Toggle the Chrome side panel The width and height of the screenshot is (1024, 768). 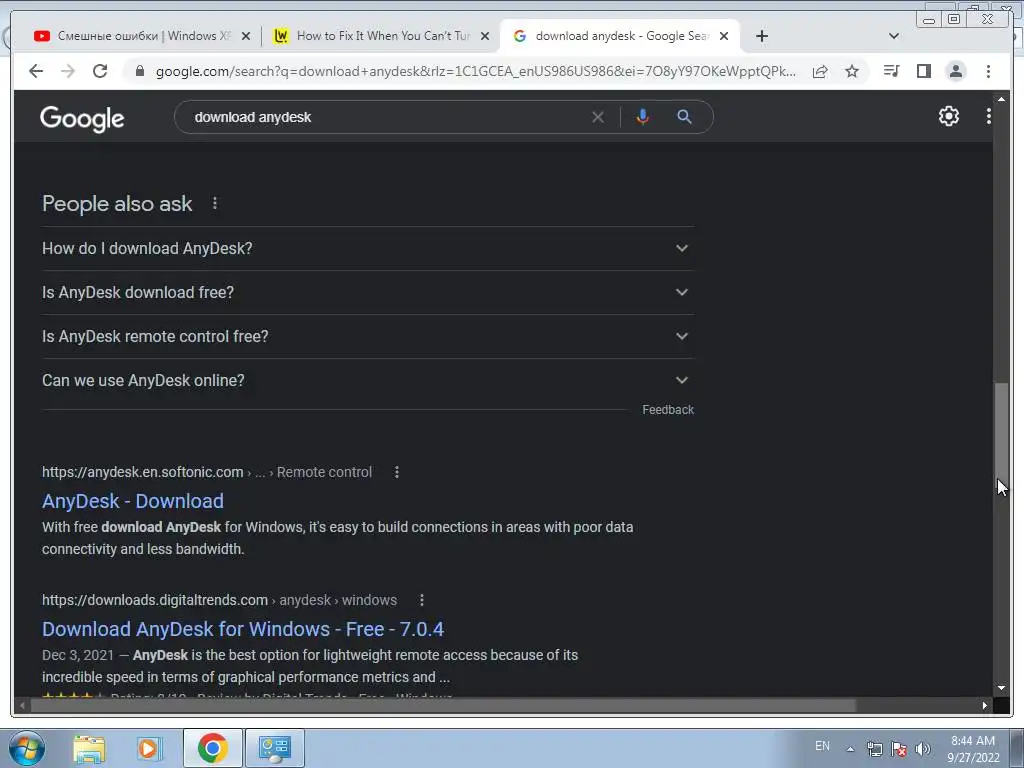(x=923, y=71)
